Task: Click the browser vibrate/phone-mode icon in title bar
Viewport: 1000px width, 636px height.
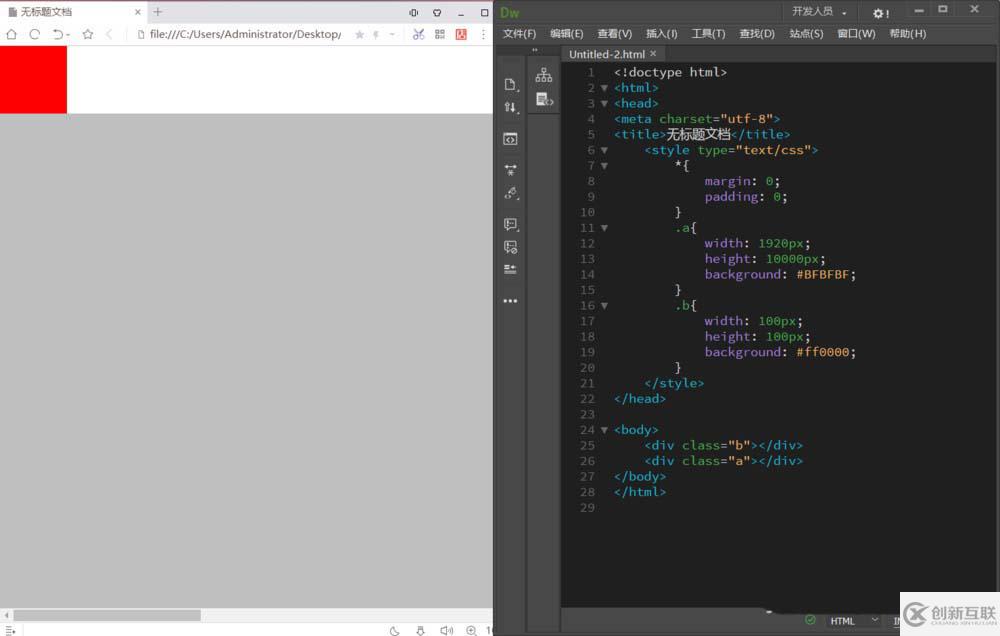Action: coord(413,13)
